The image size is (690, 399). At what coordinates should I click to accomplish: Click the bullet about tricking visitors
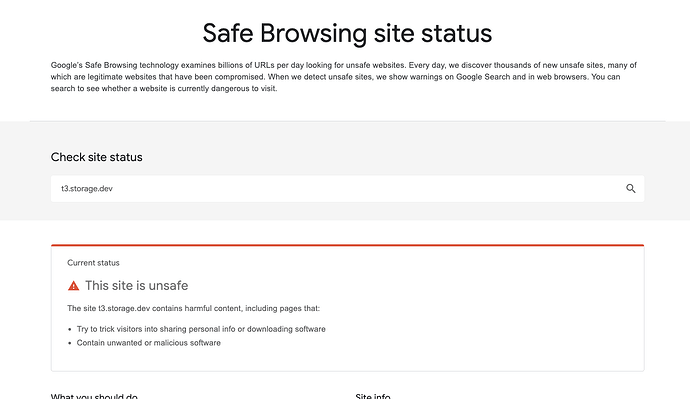coord(201,329)
